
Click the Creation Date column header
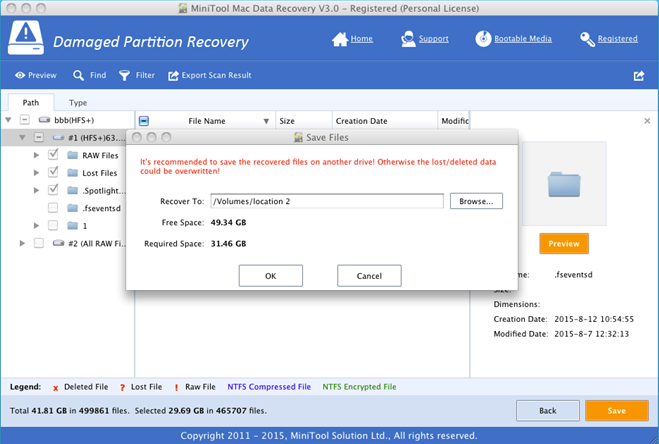click(x=385, y=121)
